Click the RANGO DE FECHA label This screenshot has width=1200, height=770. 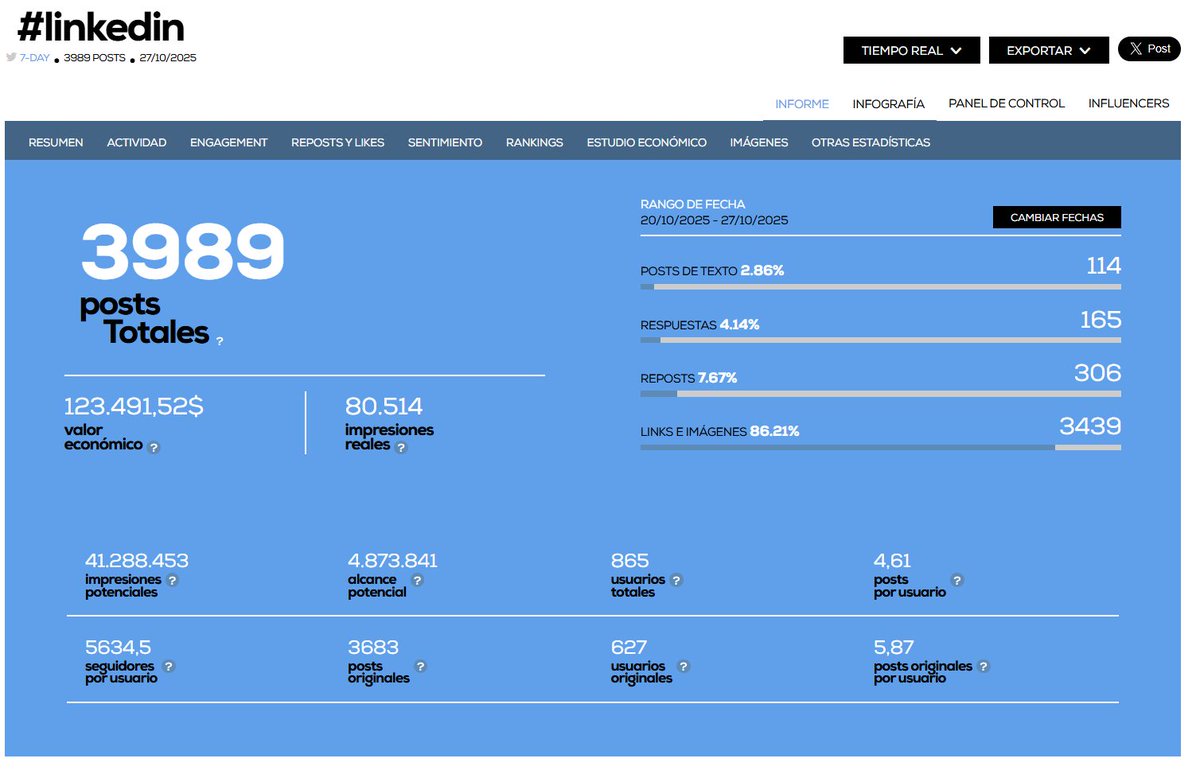[x=693, y=204]
